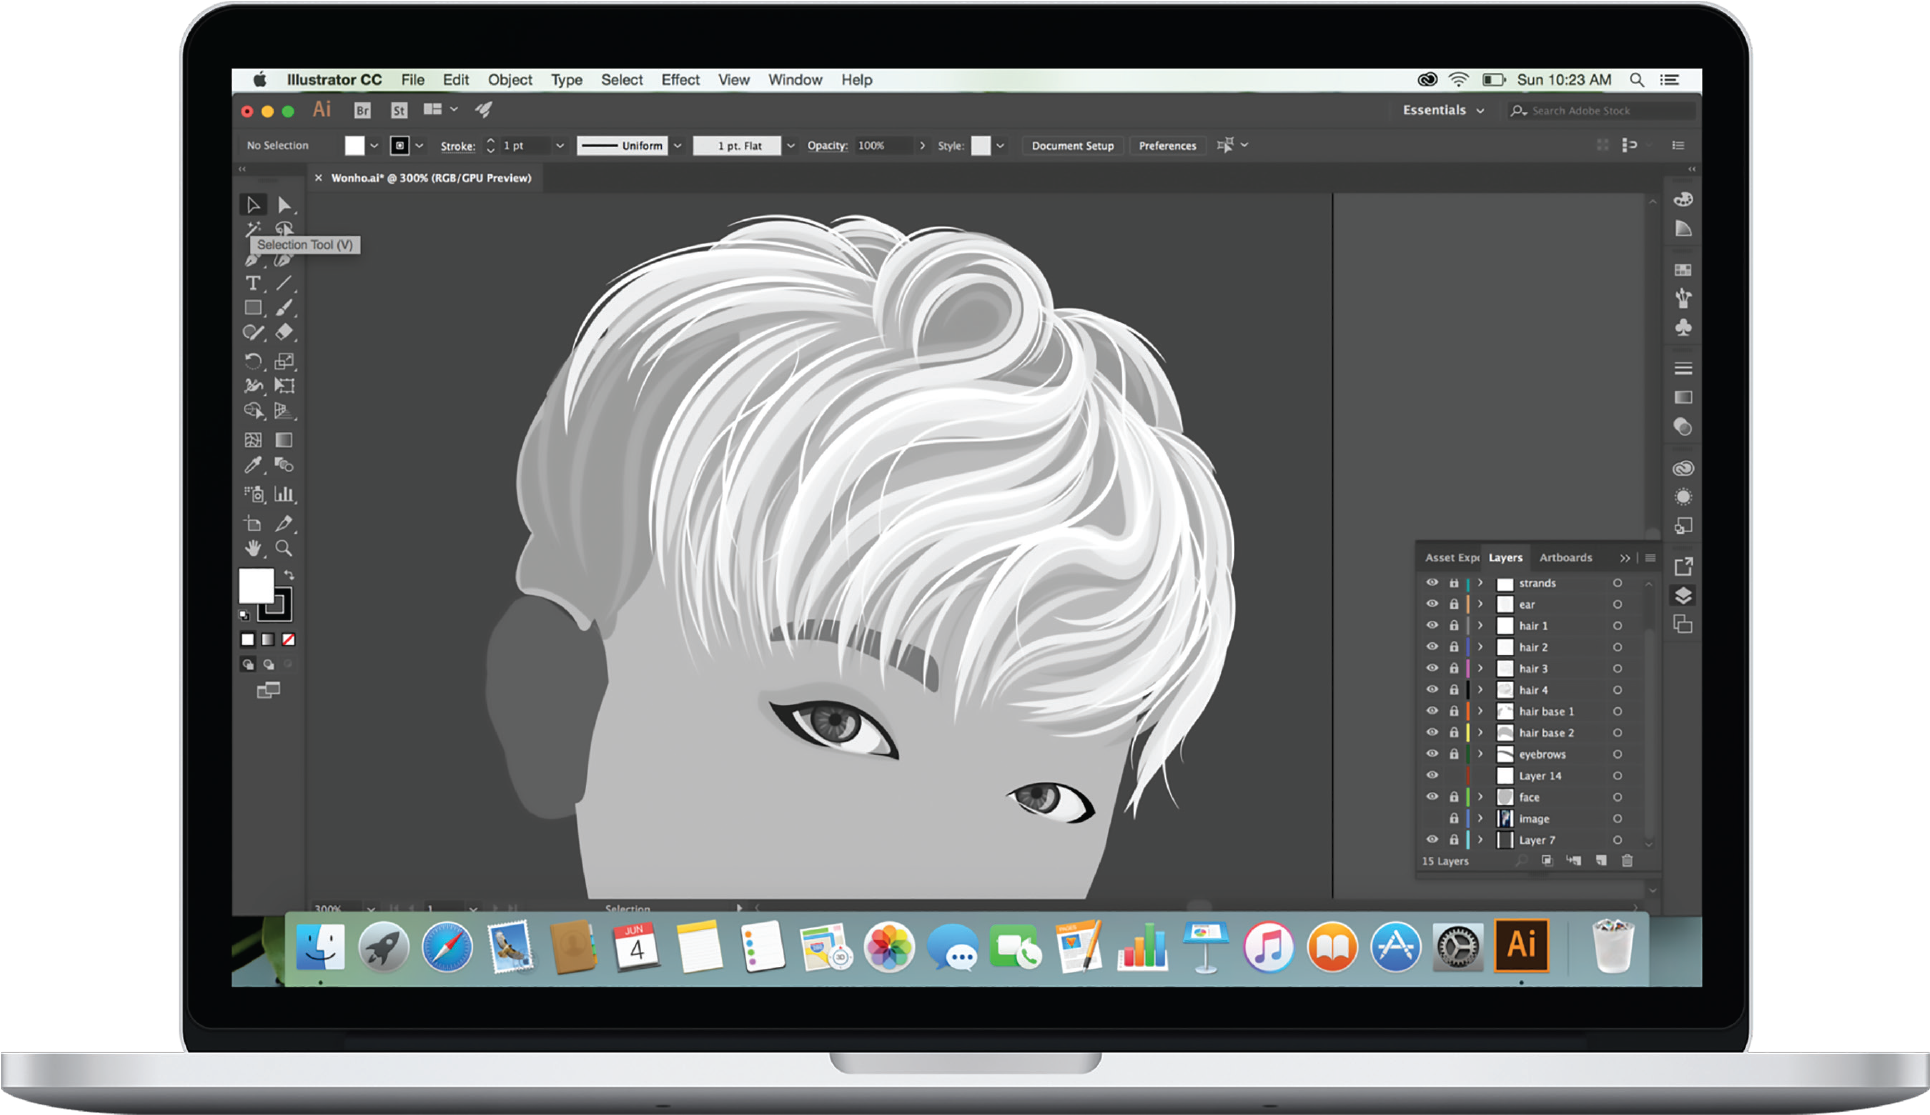Select the Paintbrush tool
The image size is (1930, 1115).
285,308
